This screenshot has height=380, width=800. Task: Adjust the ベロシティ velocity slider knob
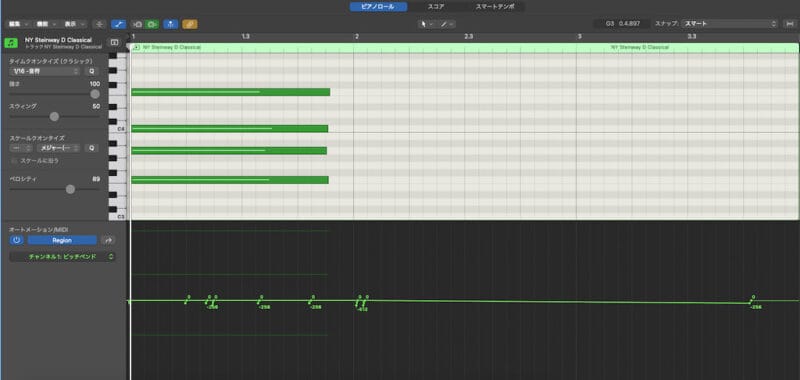70,189
